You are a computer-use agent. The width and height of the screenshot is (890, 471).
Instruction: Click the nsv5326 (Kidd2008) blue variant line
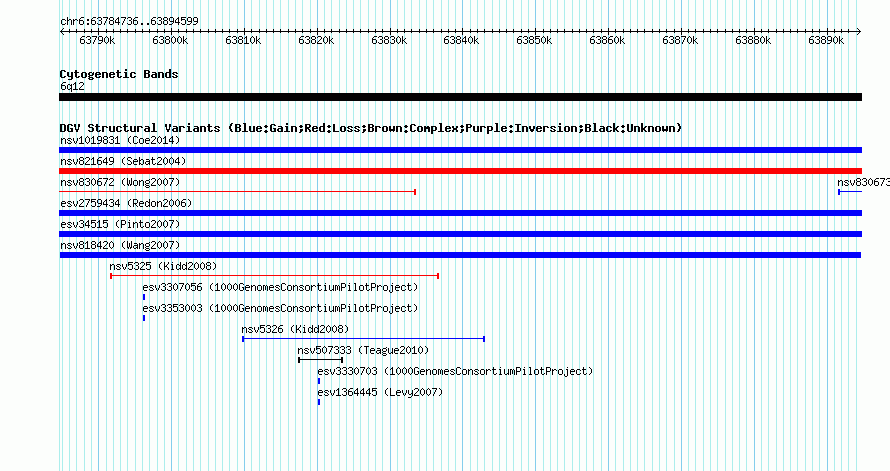click(363, 339)
